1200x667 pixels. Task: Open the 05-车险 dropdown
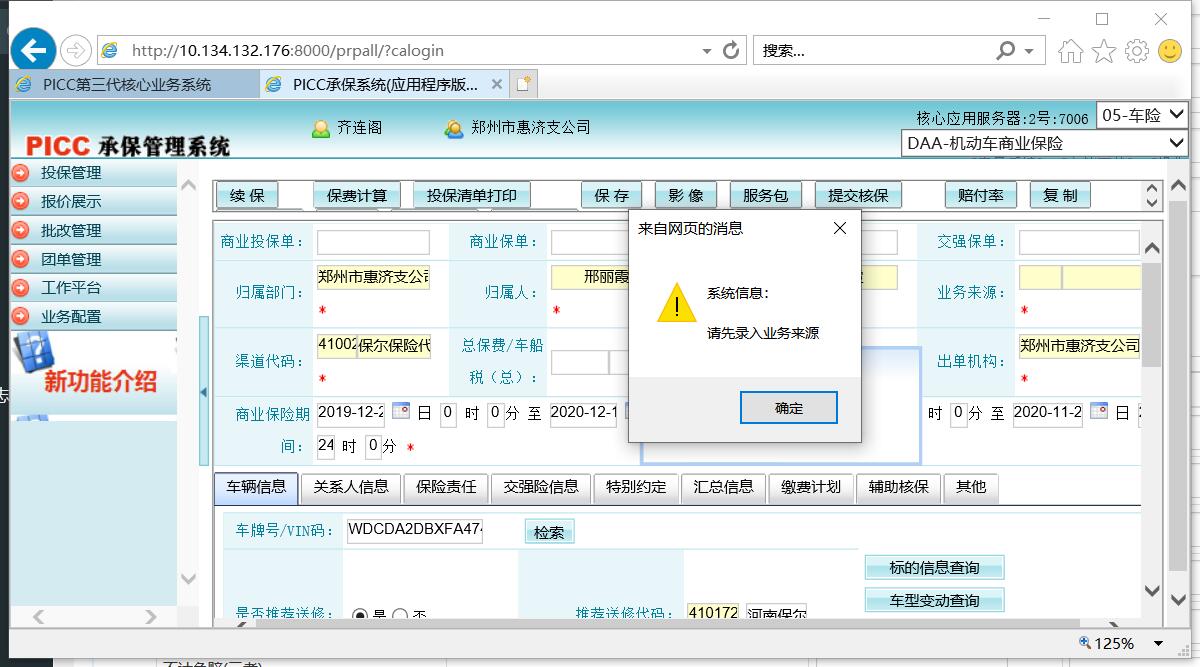pos(1142,115)
